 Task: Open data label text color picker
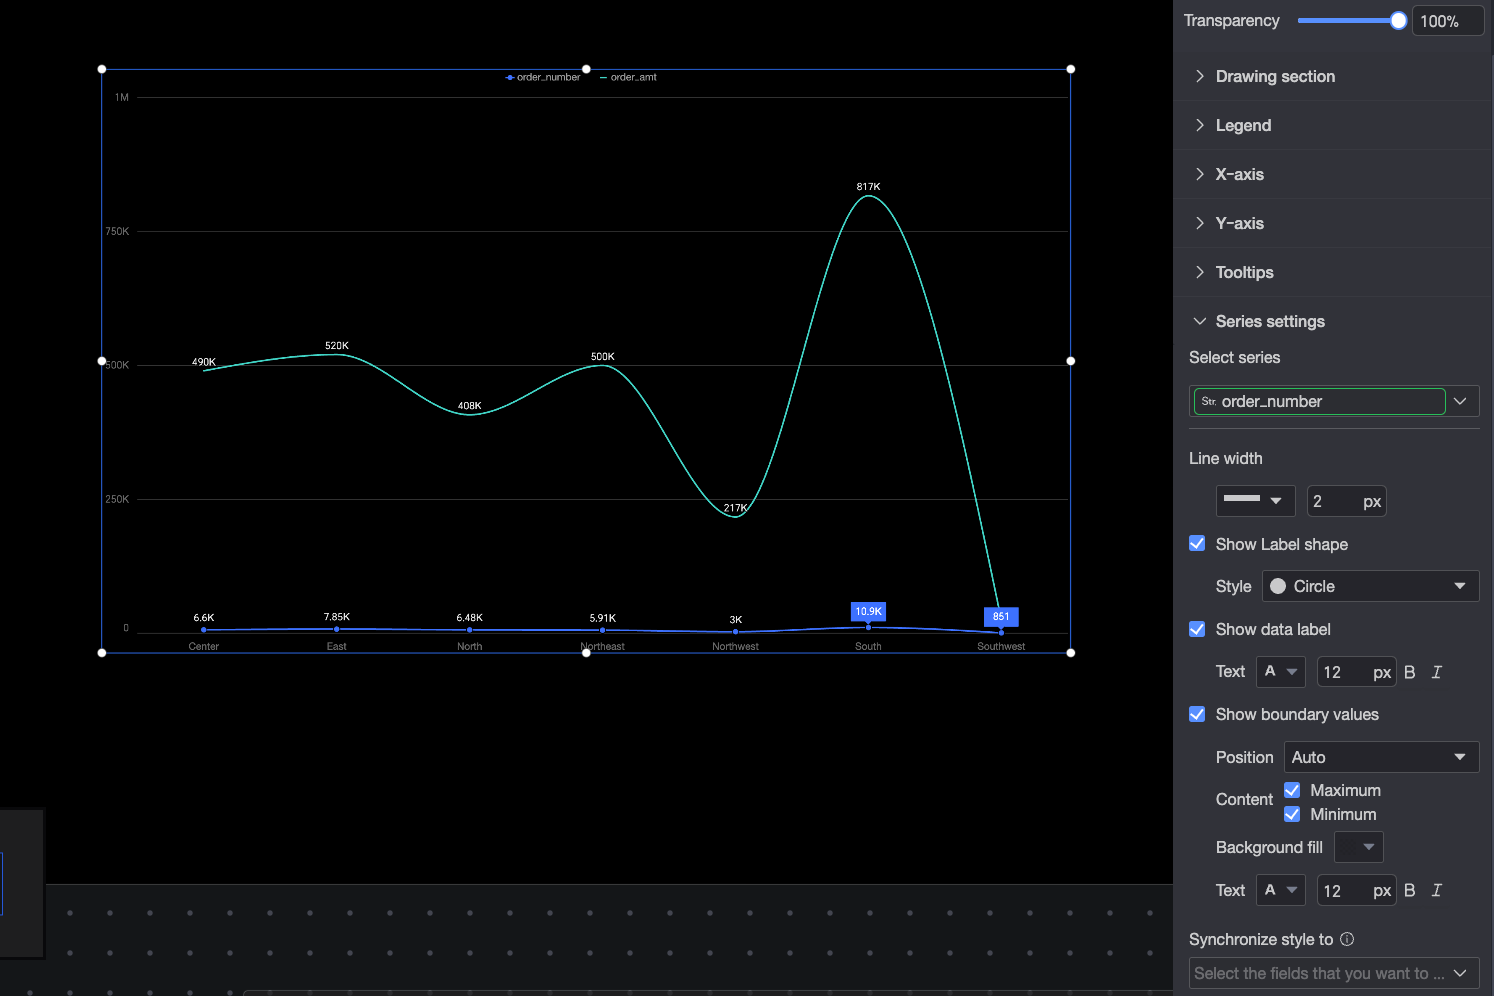point(1281,672)
